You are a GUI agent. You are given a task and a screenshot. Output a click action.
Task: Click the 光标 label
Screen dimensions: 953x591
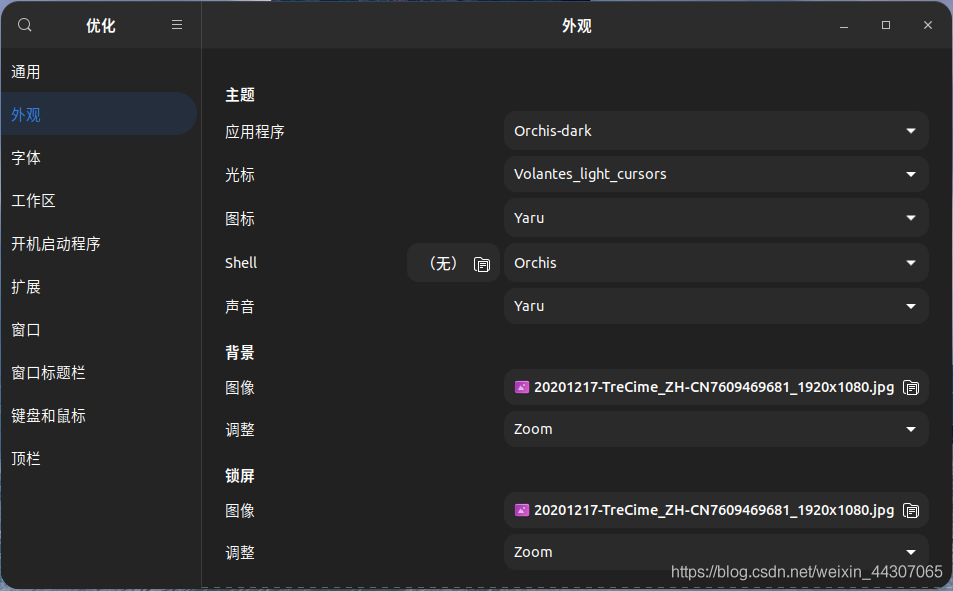pyautogui.click(x=239, y=175)
